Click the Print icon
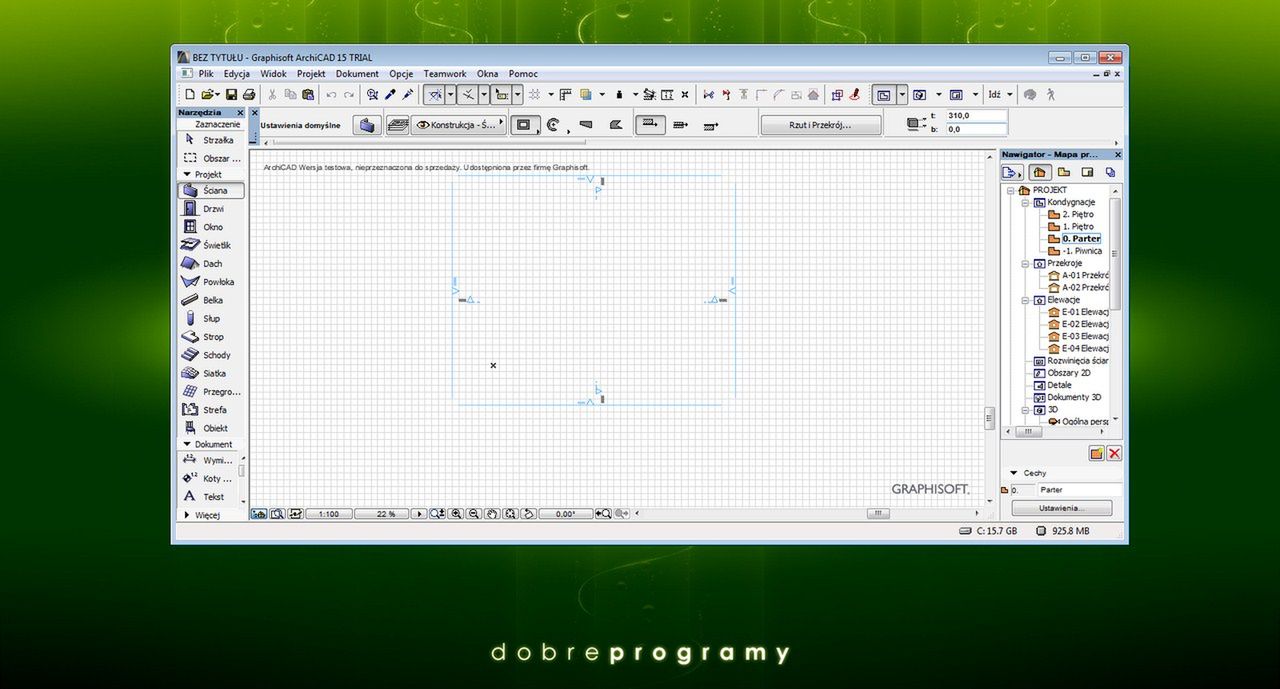The image size is (1280, 689). click(249, 94)
